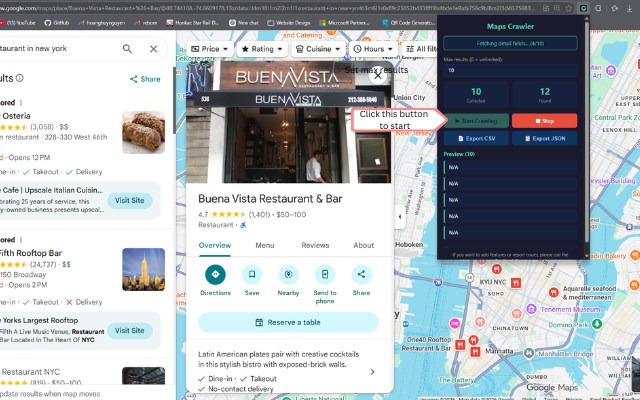Click the Fetching detail fields status bar
This screenshot has height=400, width=640.
pyautogui.click(x=510, y=43)
